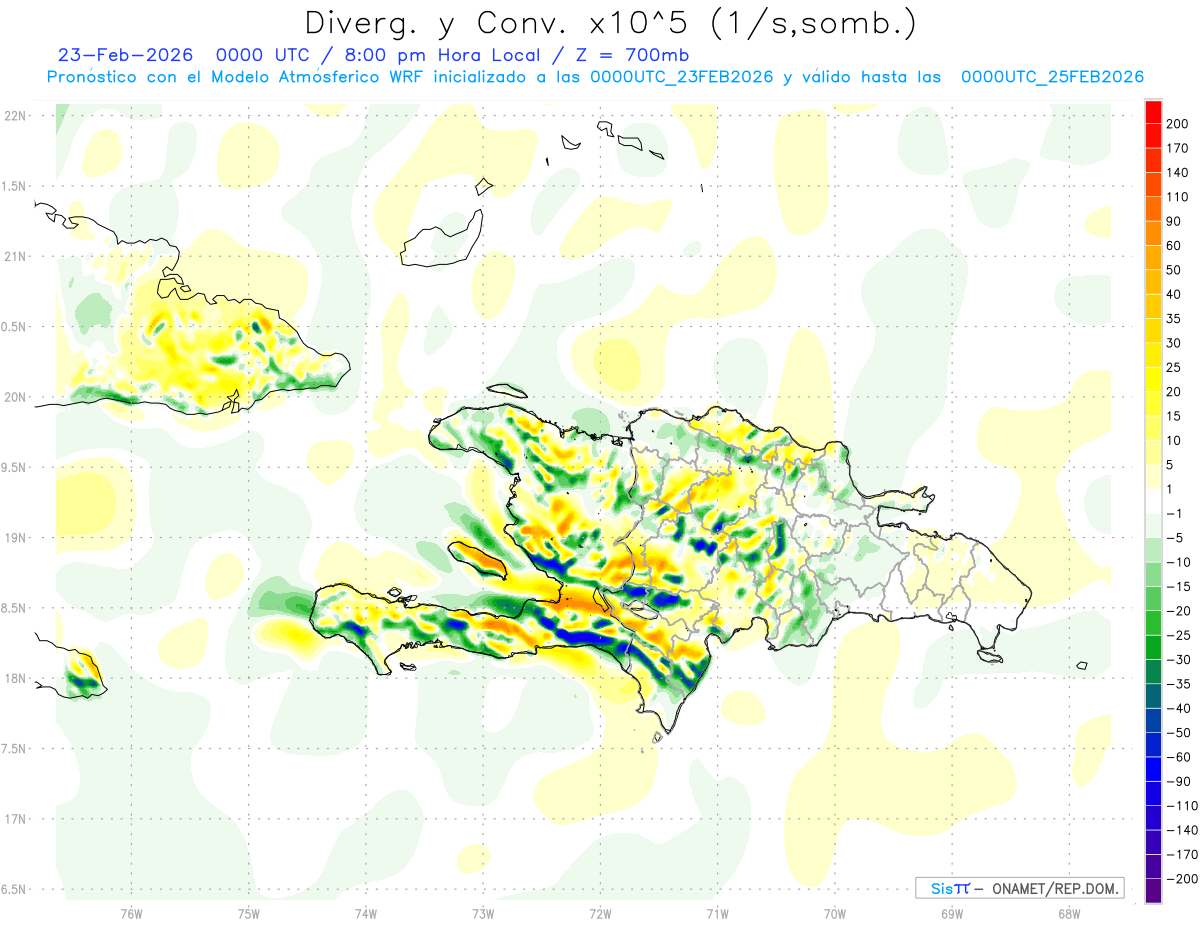1200x927 pixels.
Task: Click the "19N" latitude label
Action: (15, 538)
